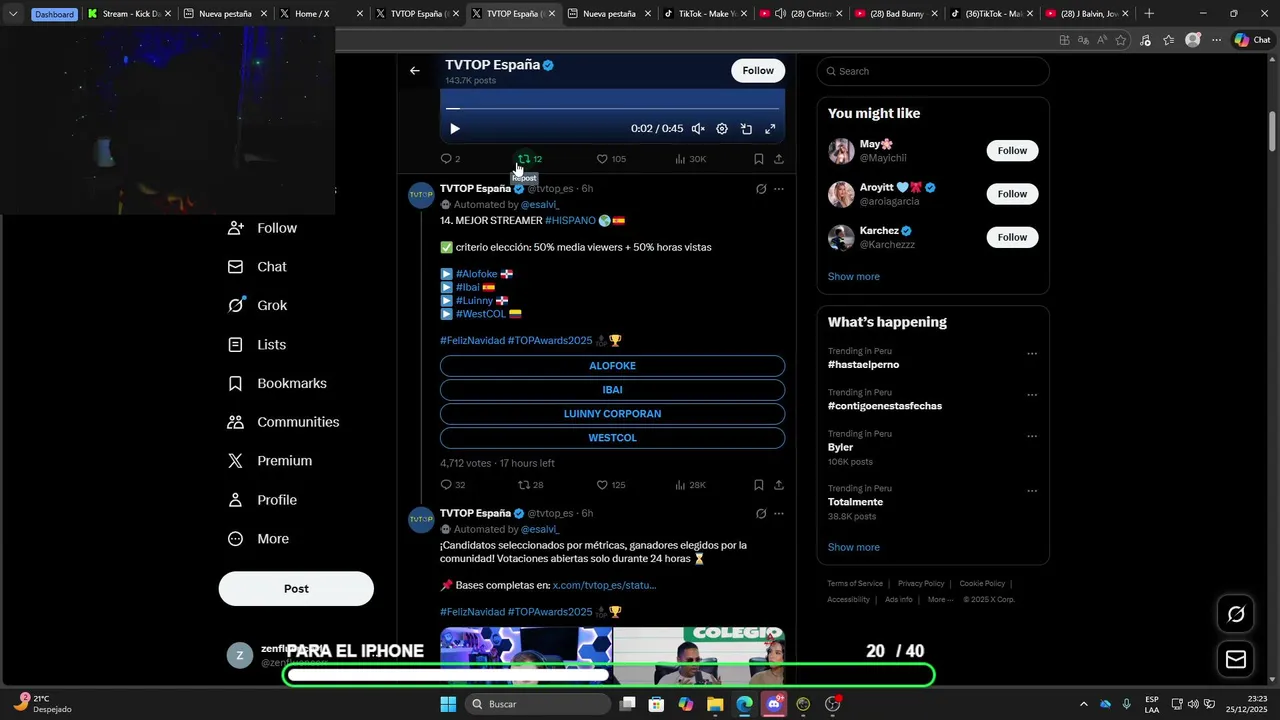Seek on the video progress bar

[612, 108]
